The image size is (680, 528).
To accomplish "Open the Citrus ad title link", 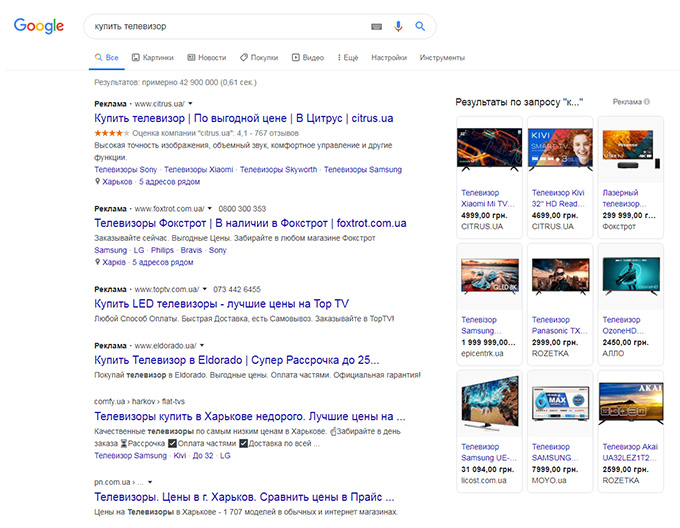I will 244,118.
